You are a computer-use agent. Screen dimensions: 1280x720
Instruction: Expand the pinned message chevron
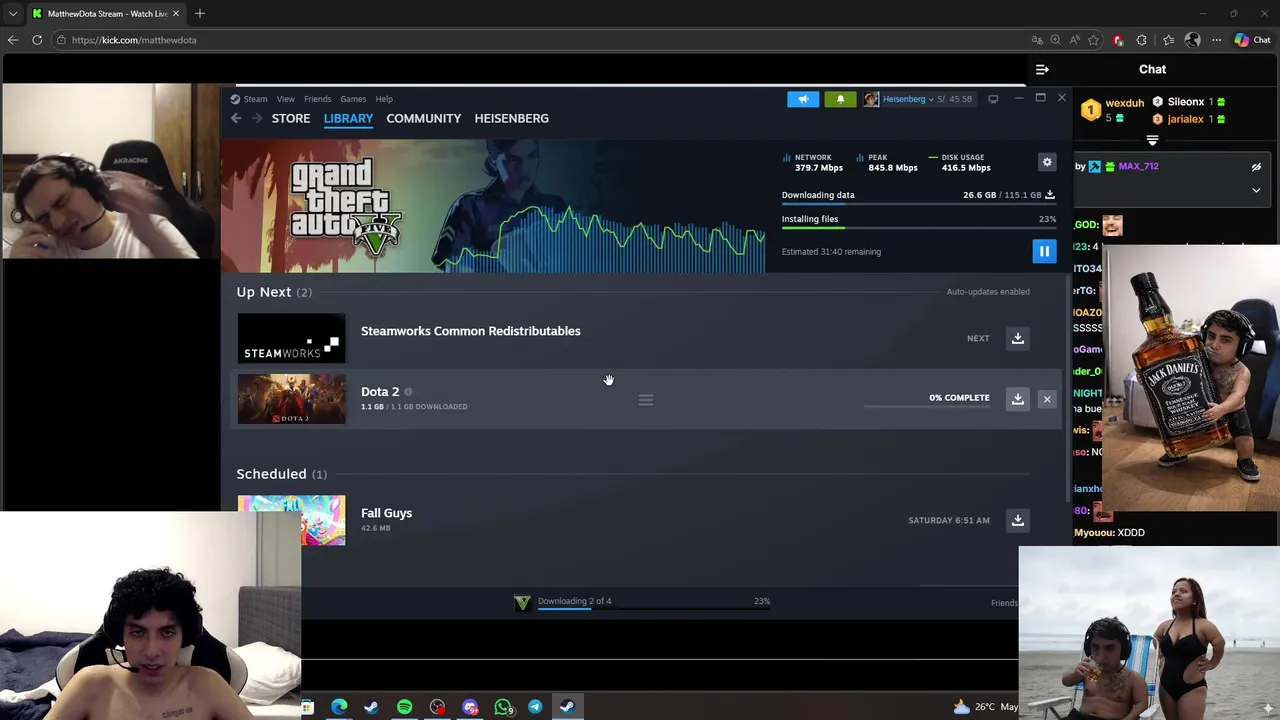point(1256,190)
